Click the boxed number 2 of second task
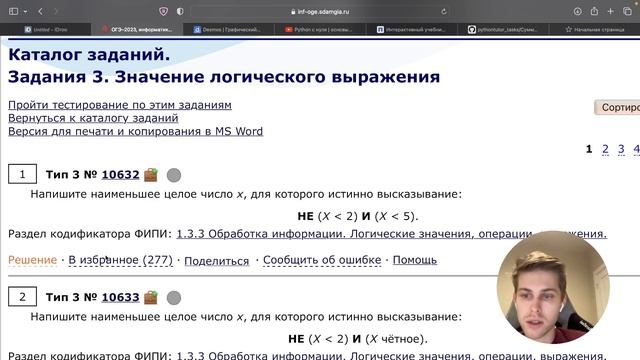This screenshot has height=360, width=640. pyautogui.click(x=22, y=297)
